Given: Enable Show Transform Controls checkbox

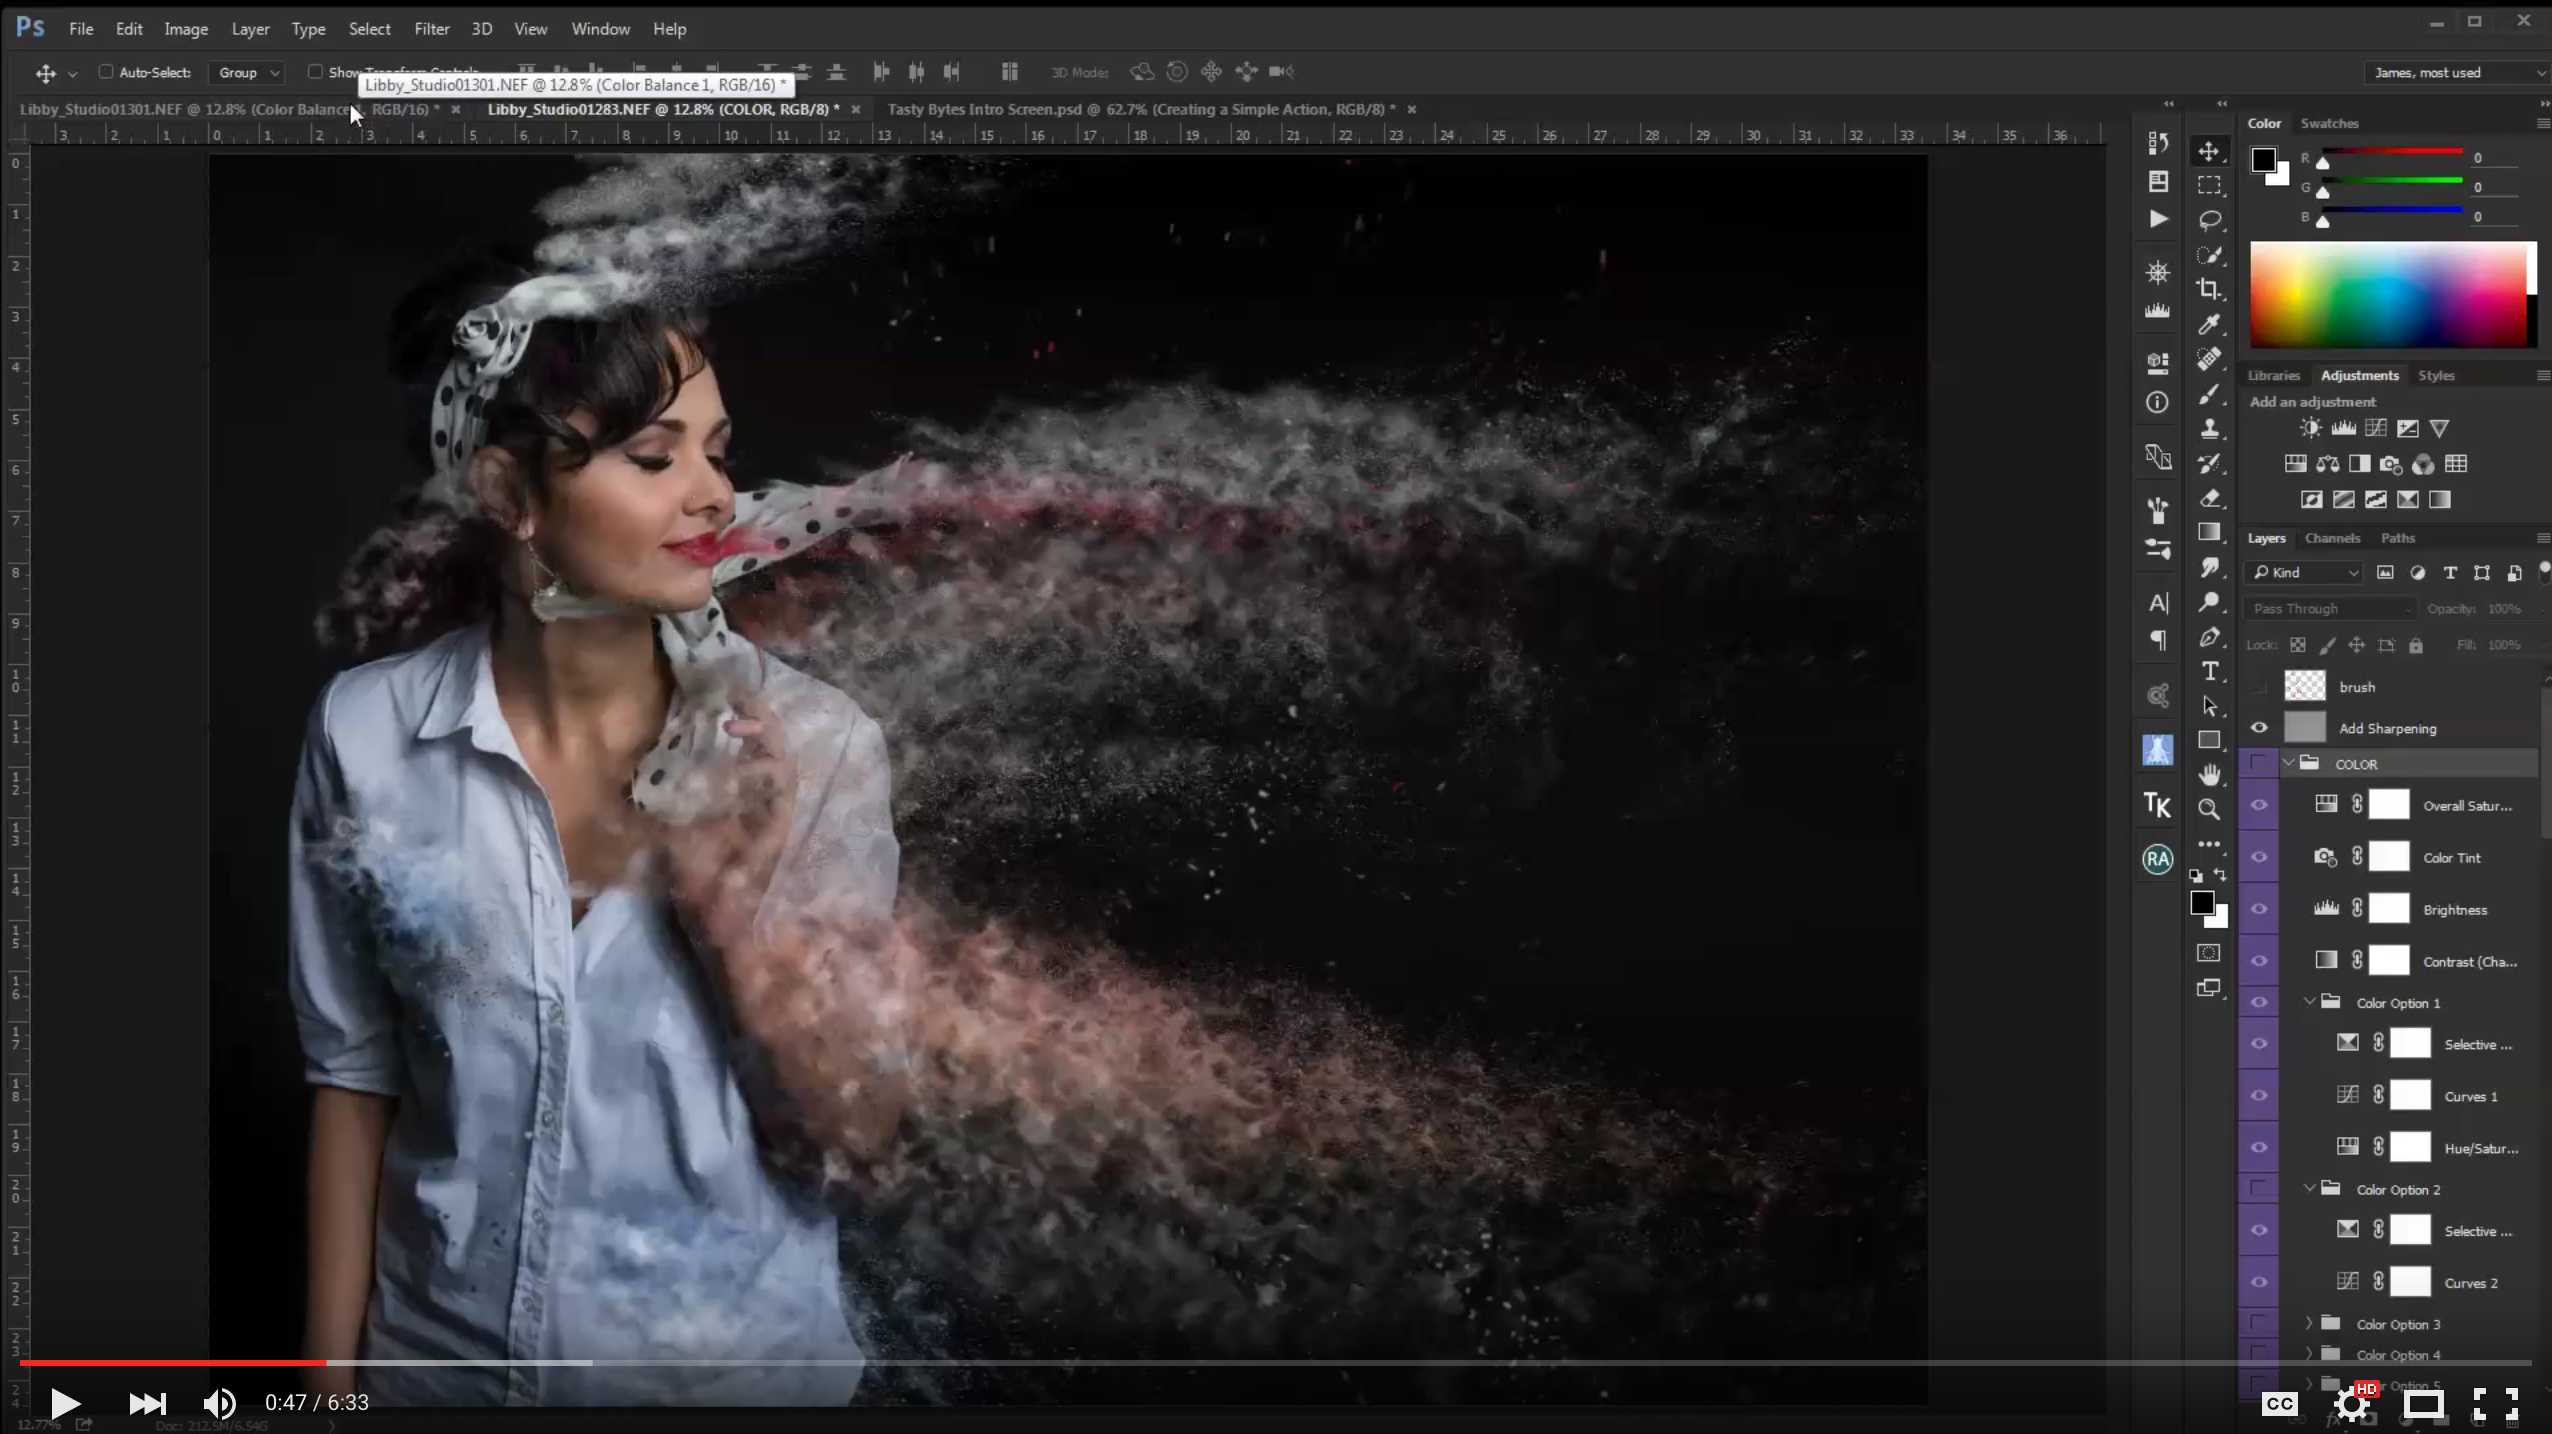Looking at the screenshot, I should [315, 72].
